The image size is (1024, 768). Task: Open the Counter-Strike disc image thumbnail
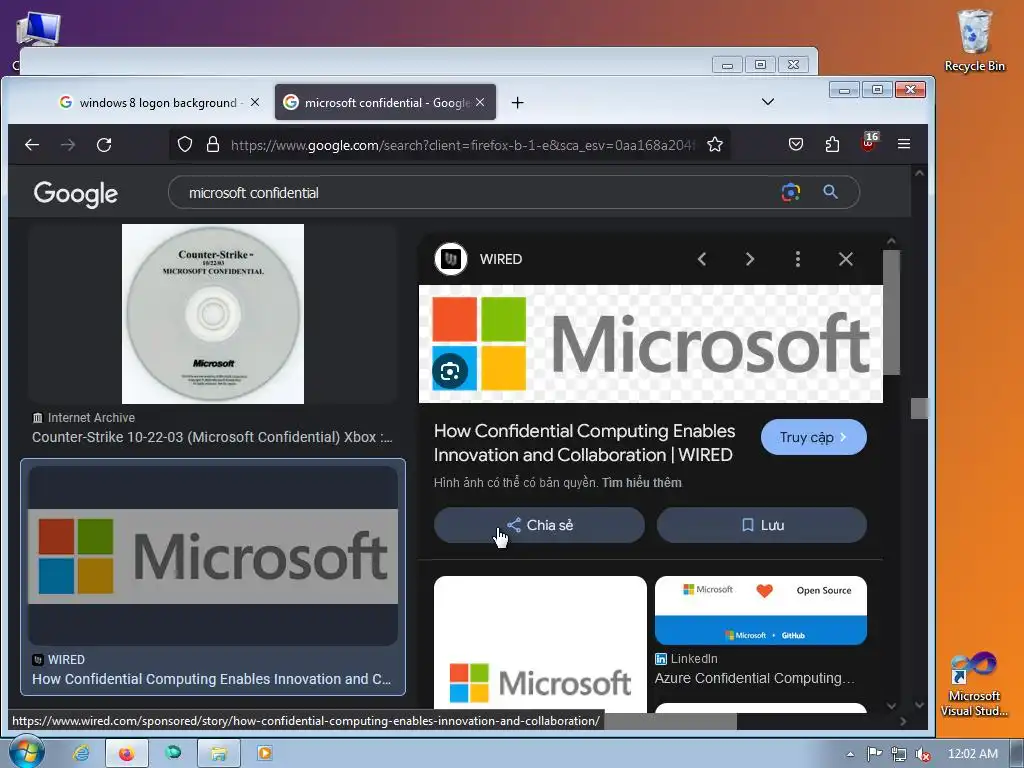click(213, 313)
